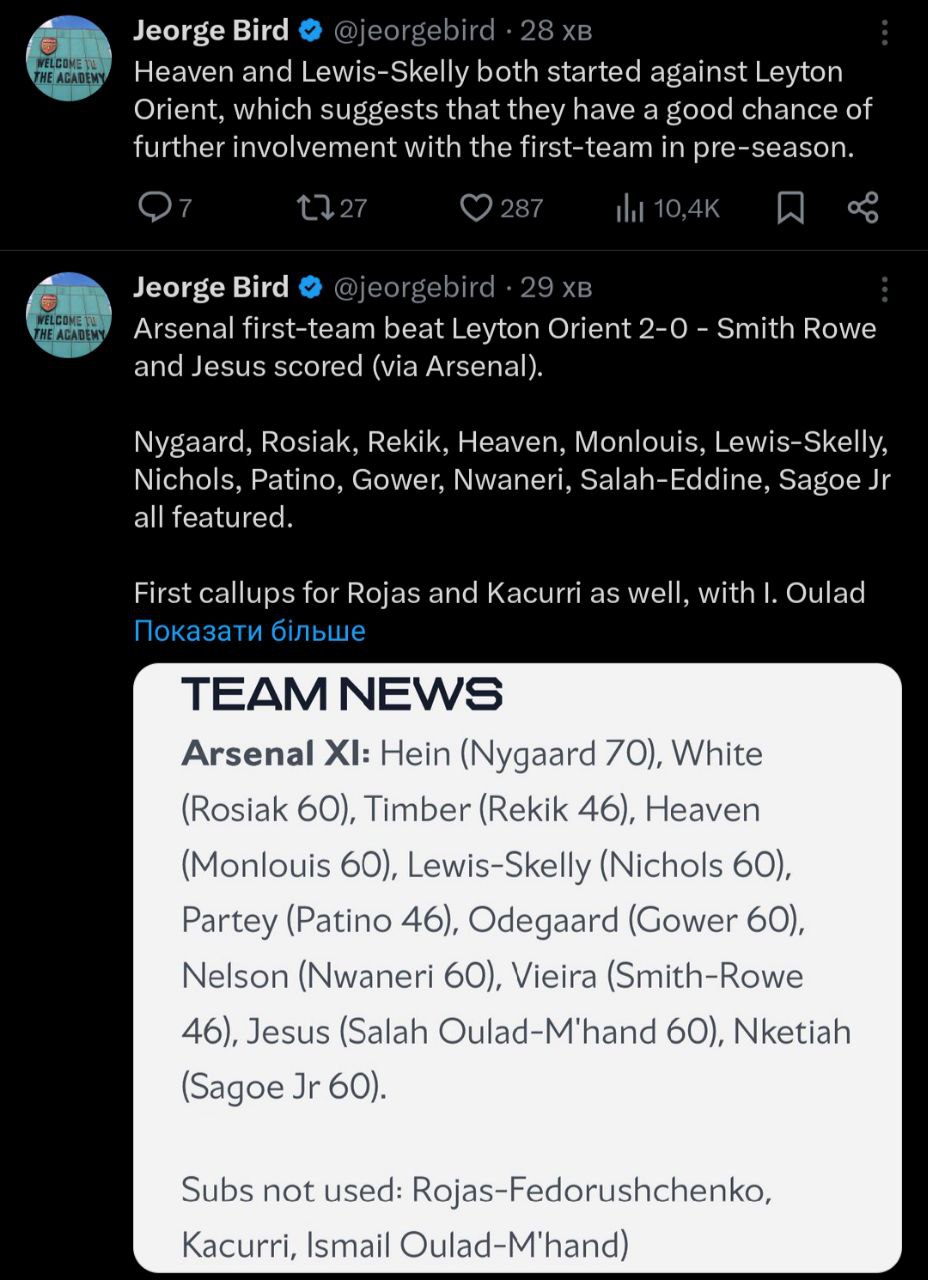The width and height of the screenshot is (928, 1280).
Task: Open Jeorge Bird avatar on second tweet
Action: [x=68, y=315]
